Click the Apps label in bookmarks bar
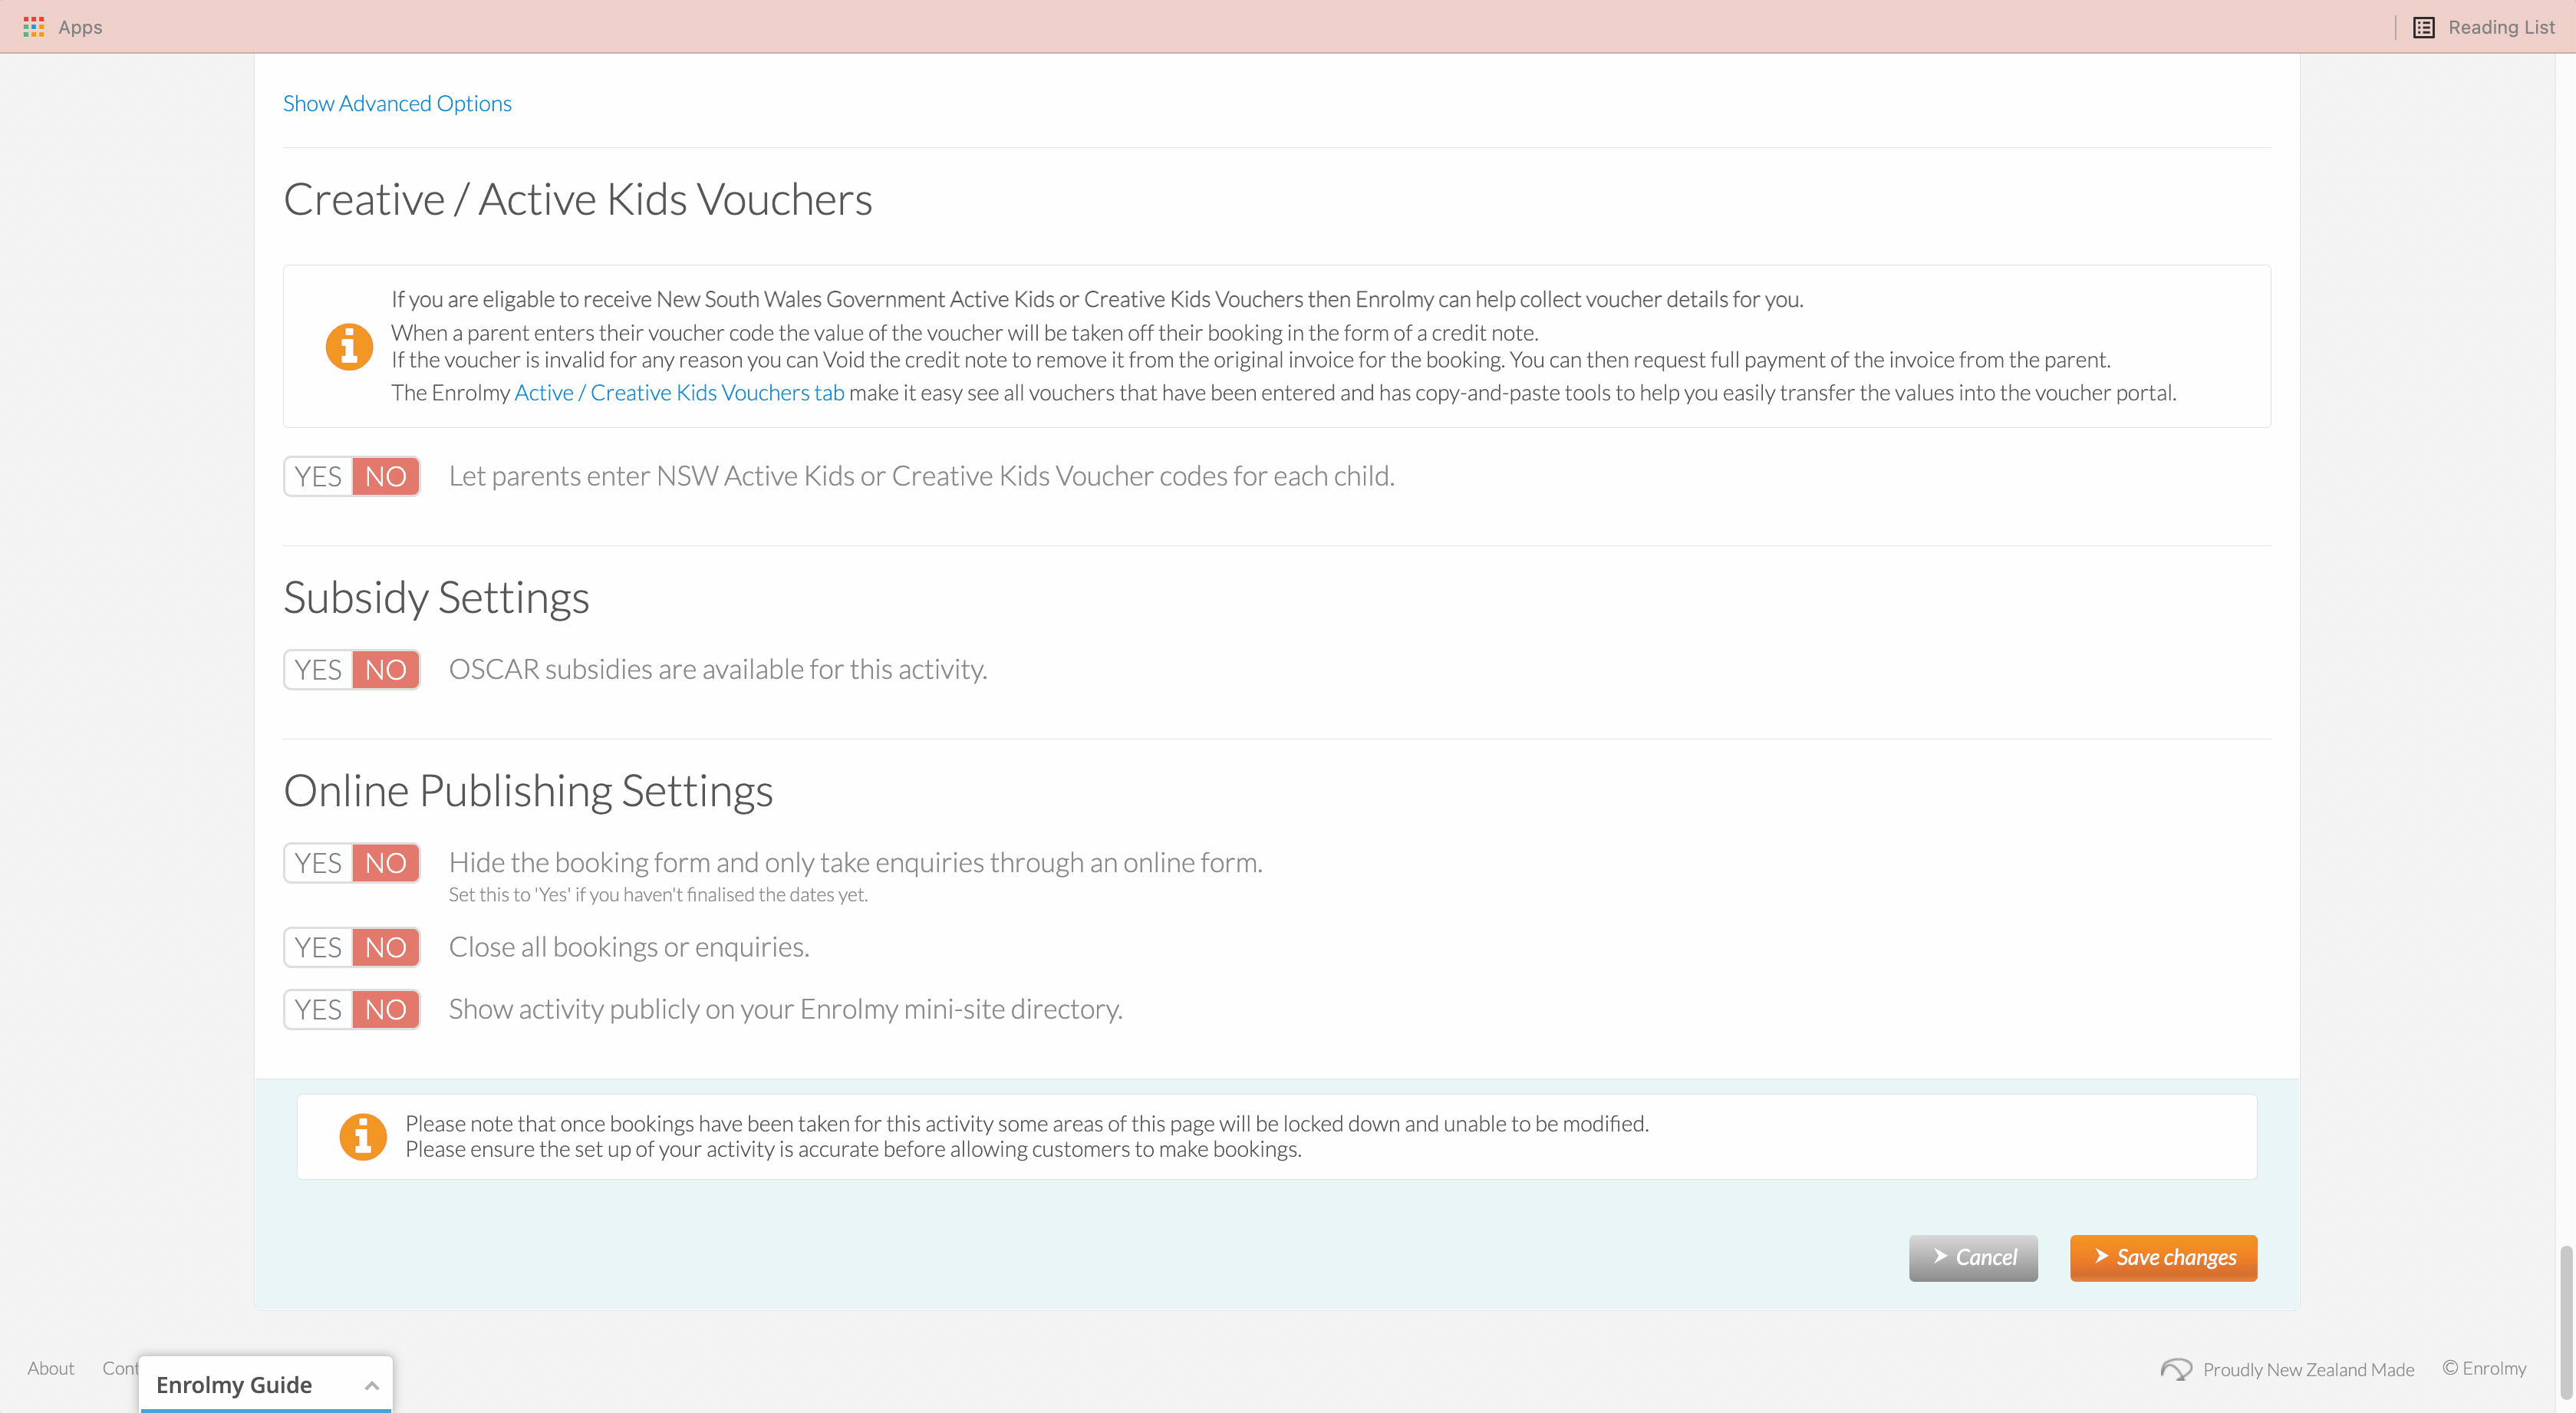The image size is (2576, 1413). coord(80,27)
